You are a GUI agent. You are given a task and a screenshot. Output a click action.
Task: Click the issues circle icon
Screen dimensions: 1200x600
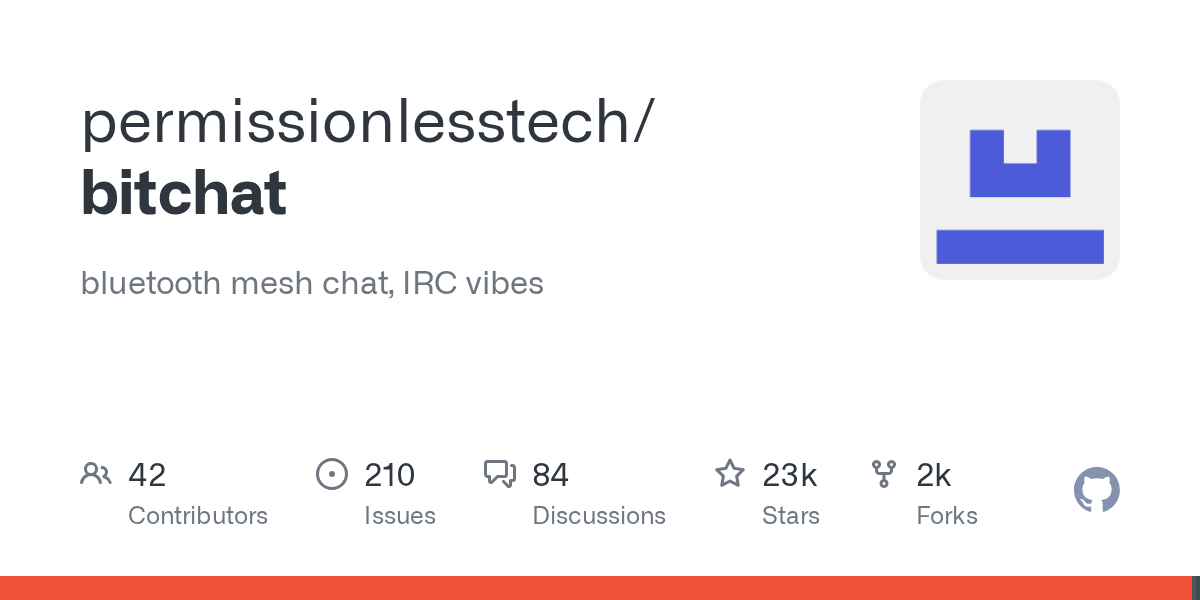[x=331, y=474]
